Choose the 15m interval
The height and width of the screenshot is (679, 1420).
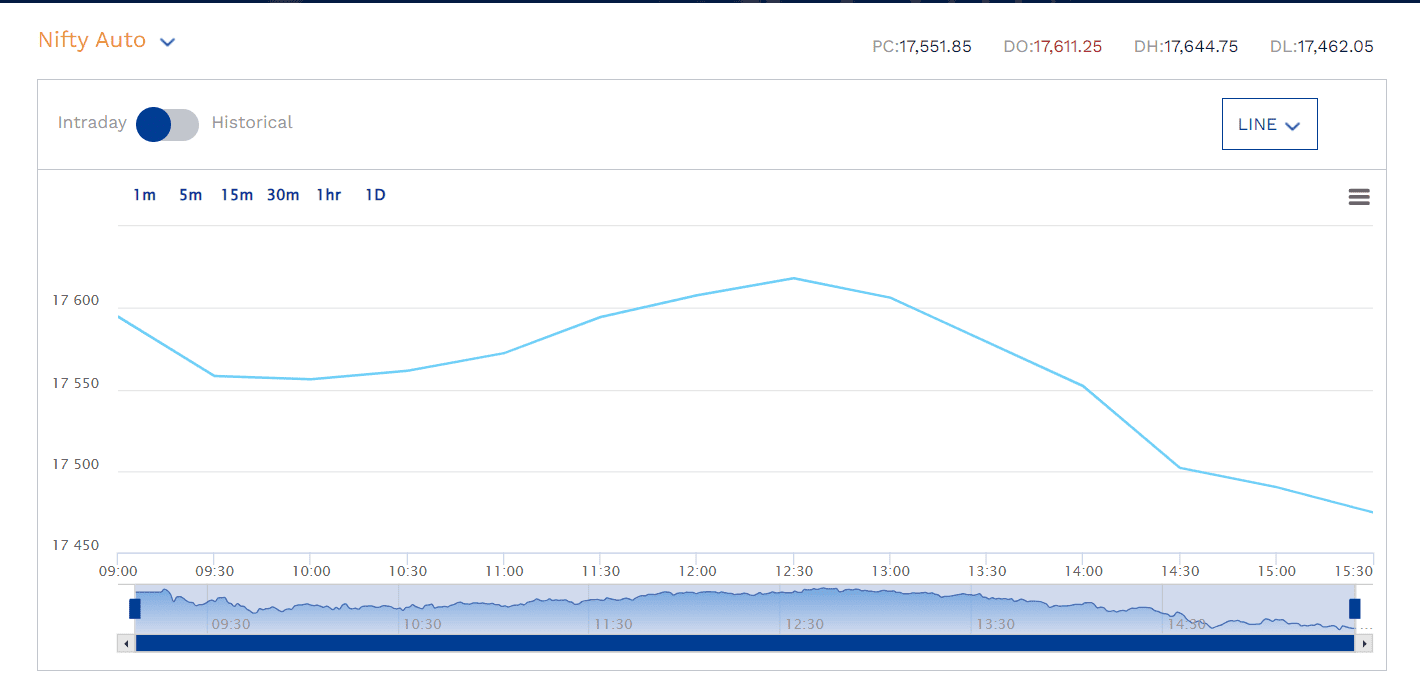(x=237, y=195)
